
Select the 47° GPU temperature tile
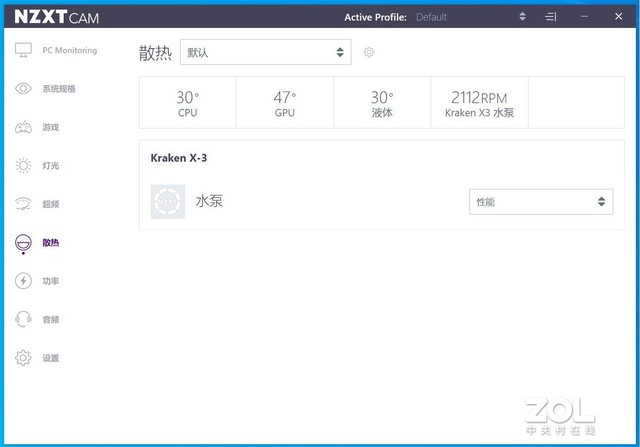285,102
